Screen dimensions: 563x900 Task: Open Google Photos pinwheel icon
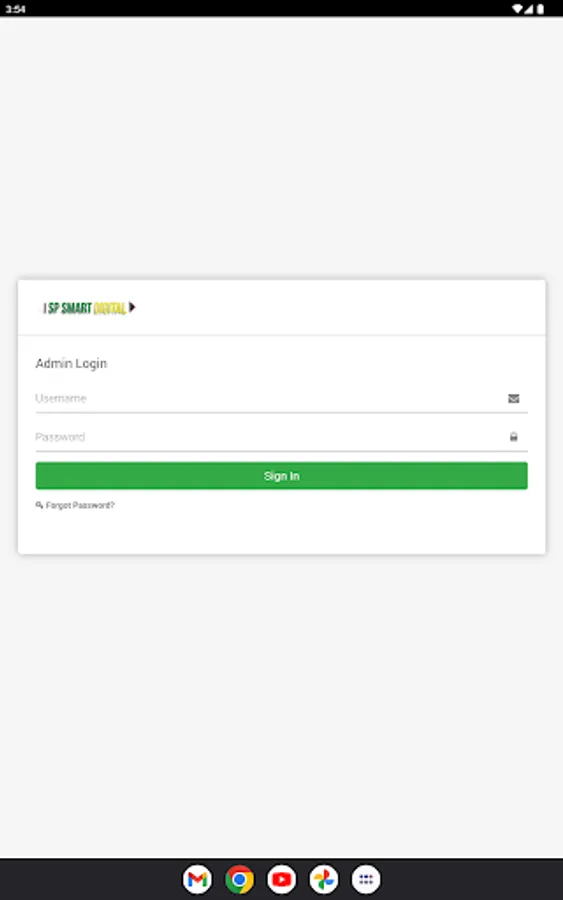click(324, 879)
